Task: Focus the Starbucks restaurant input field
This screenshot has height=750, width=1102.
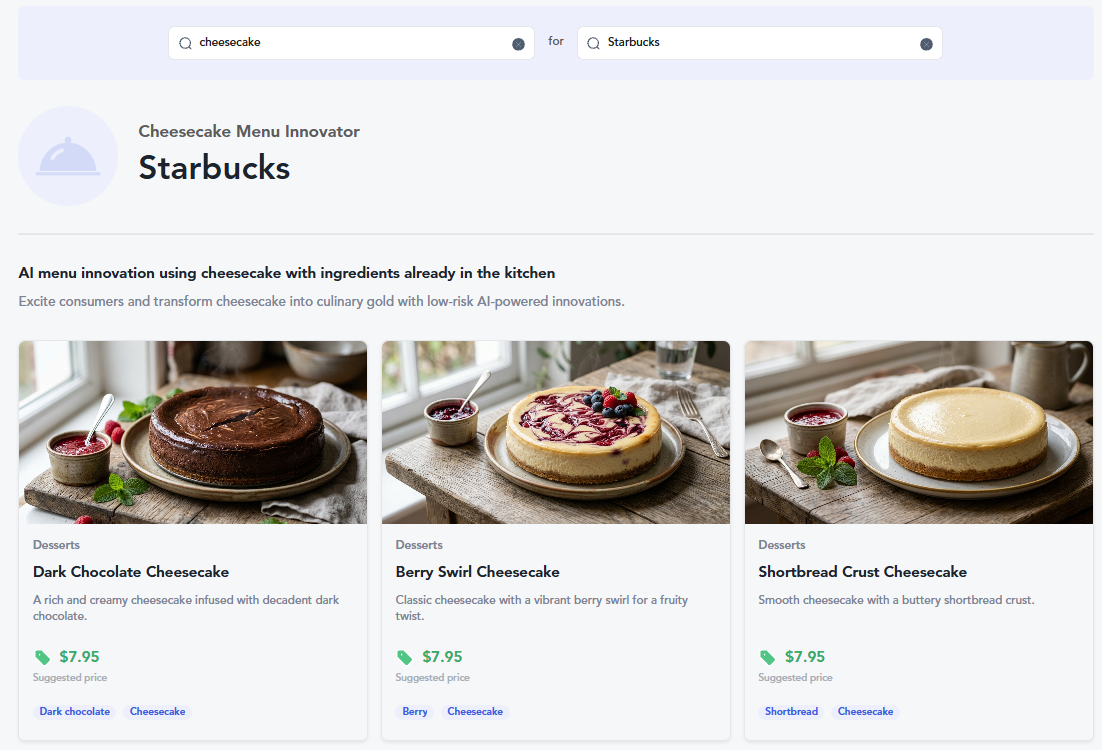Action: coord(760,43)
